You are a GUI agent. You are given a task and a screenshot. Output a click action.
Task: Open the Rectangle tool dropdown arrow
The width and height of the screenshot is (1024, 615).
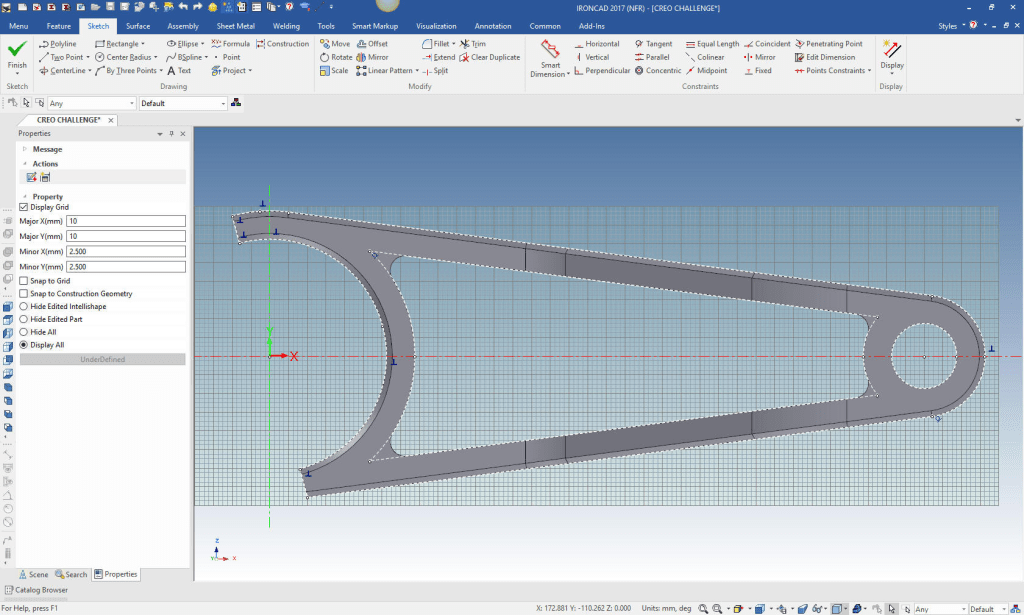(x=143, y=44)
